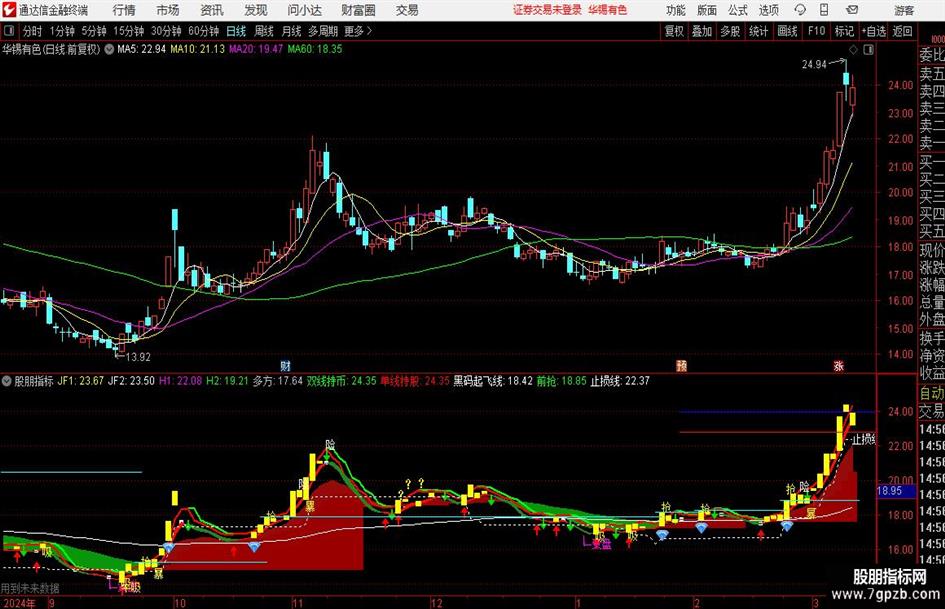Image resolution: width=945 pixels, height=609 pixels.
Task: Open the 多周期 multi-period view
Action: pos(323,31)
